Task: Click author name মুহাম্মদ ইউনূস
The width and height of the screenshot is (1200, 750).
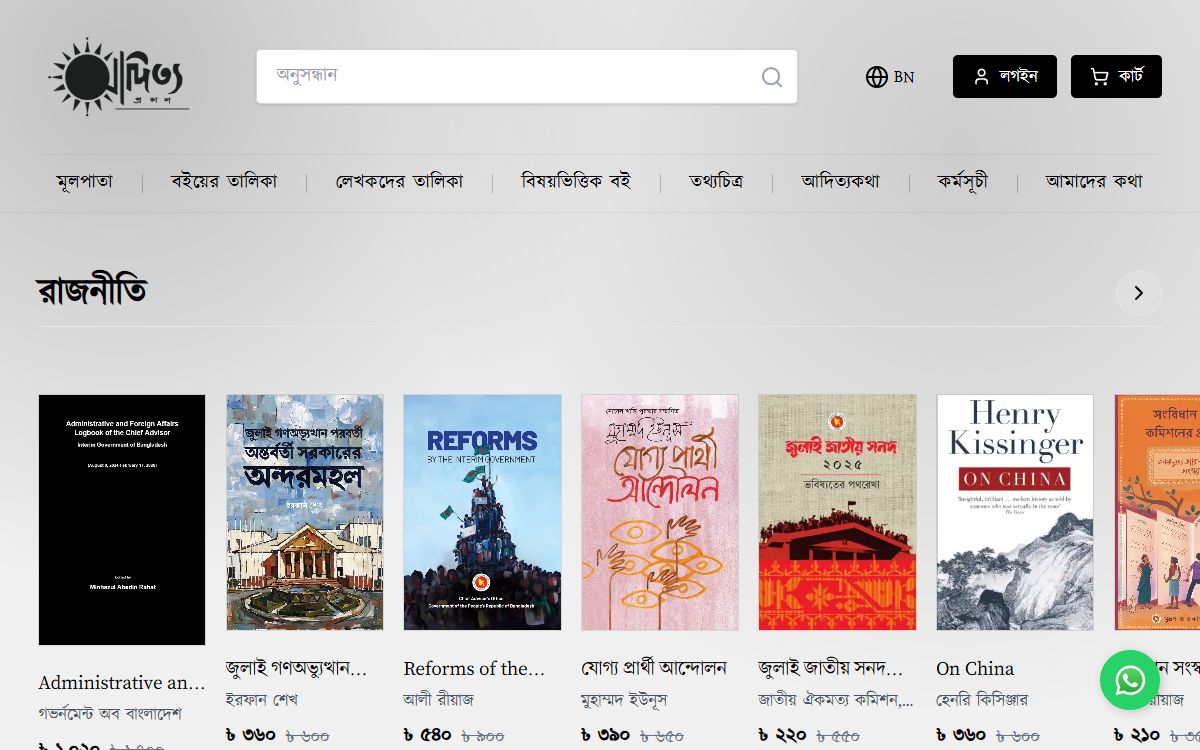Action: (x=624, y=700)
